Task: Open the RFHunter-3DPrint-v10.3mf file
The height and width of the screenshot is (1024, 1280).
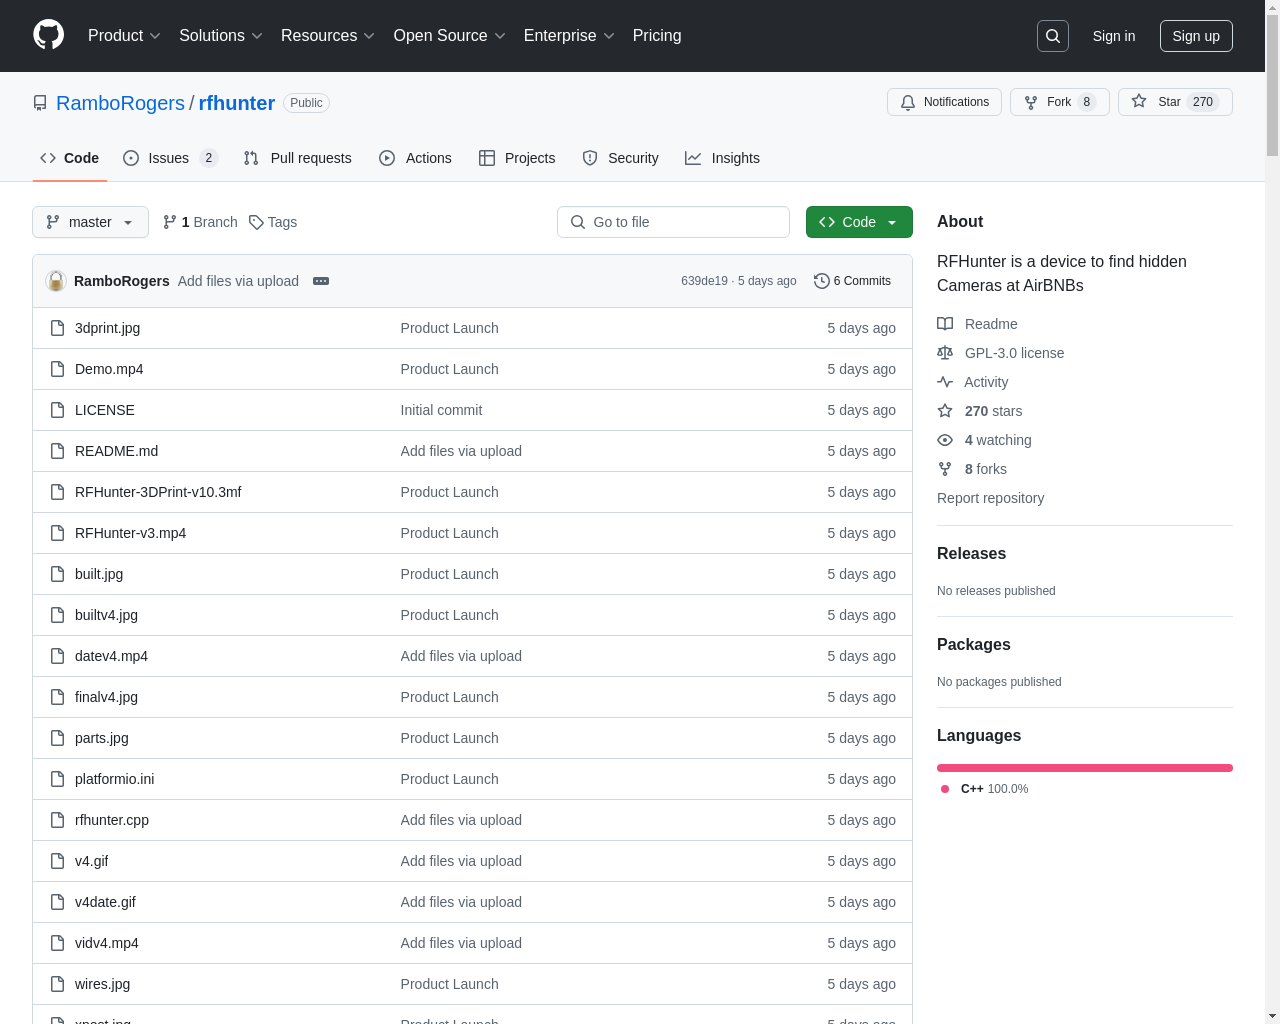Action: 158,492
